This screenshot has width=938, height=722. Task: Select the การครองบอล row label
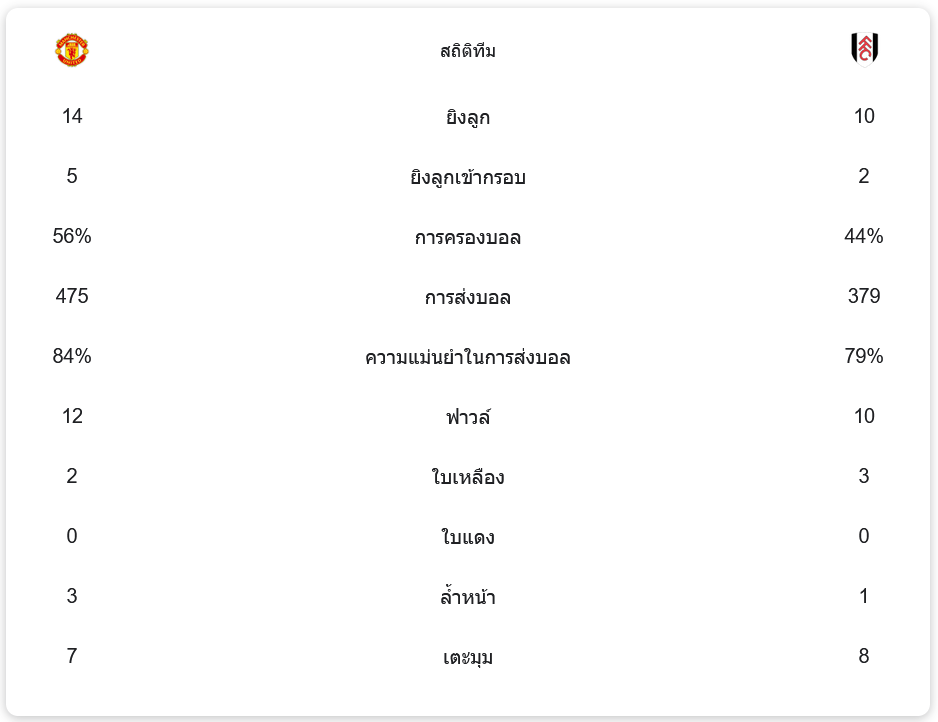pos(468,238)
